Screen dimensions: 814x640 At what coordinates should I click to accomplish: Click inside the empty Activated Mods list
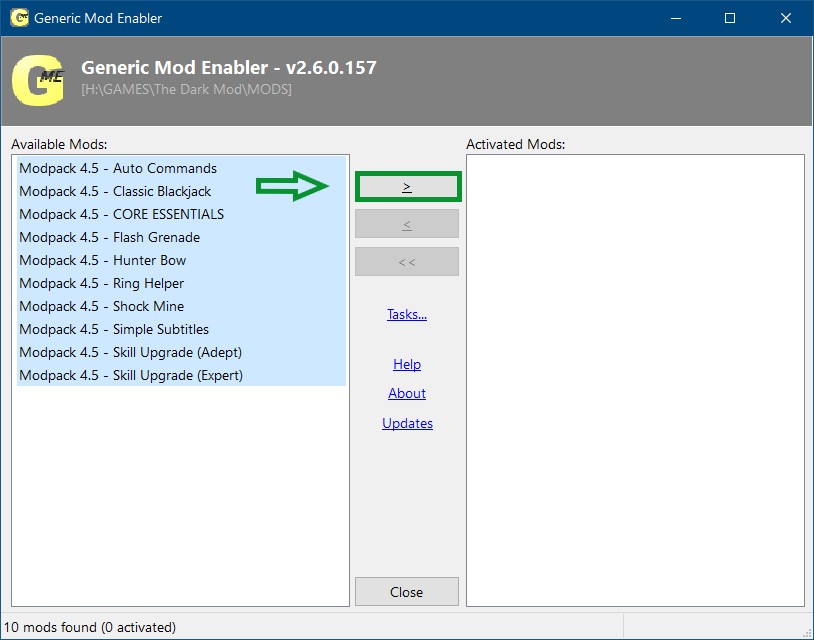[x=635, y=380]
